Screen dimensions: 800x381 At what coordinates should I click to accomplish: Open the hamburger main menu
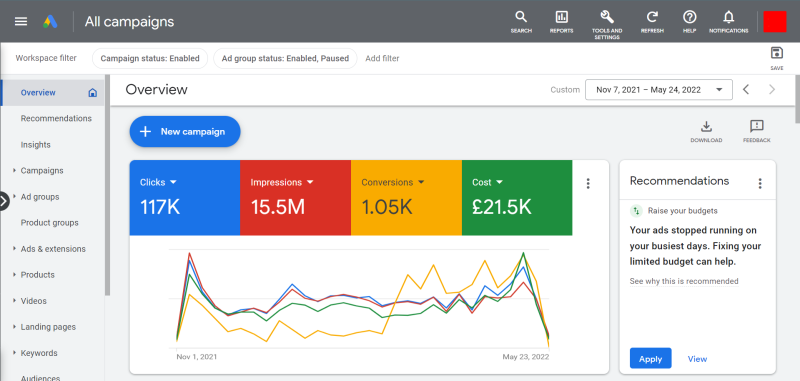click(x=21, y=21)
